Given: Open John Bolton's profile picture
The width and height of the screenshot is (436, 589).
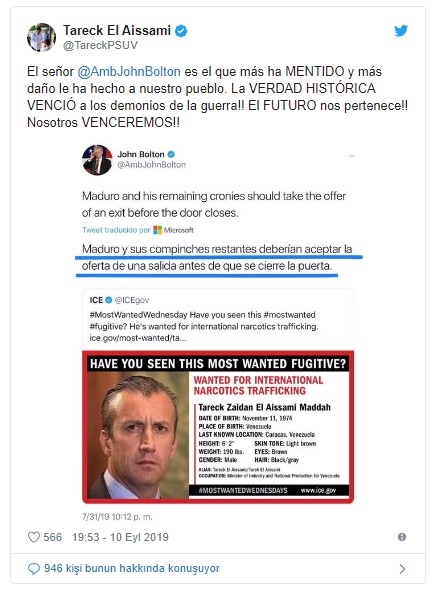Looking at the screenshot, I should 97,160.
